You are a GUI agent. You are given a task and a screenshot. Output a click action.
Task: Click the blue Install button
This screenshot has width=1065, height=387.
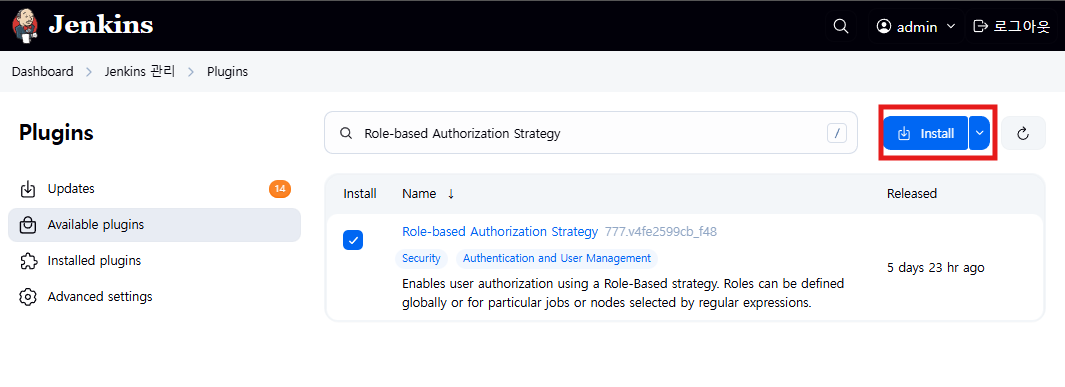[x=925, y=133]
